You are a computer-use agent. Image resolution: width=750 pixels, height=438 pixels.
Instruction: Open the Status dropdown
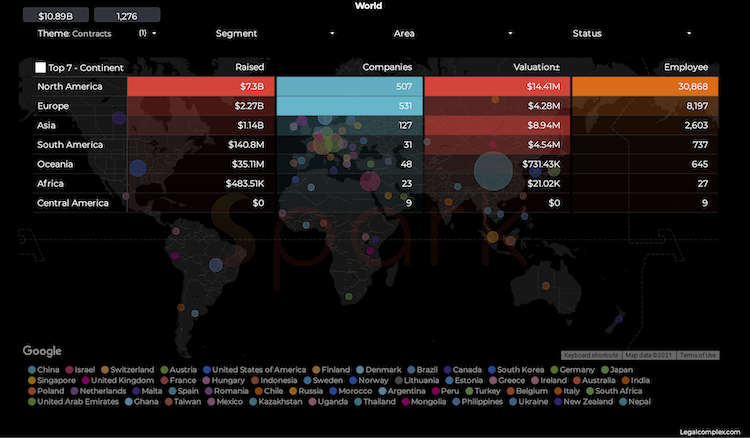[689, 33]
